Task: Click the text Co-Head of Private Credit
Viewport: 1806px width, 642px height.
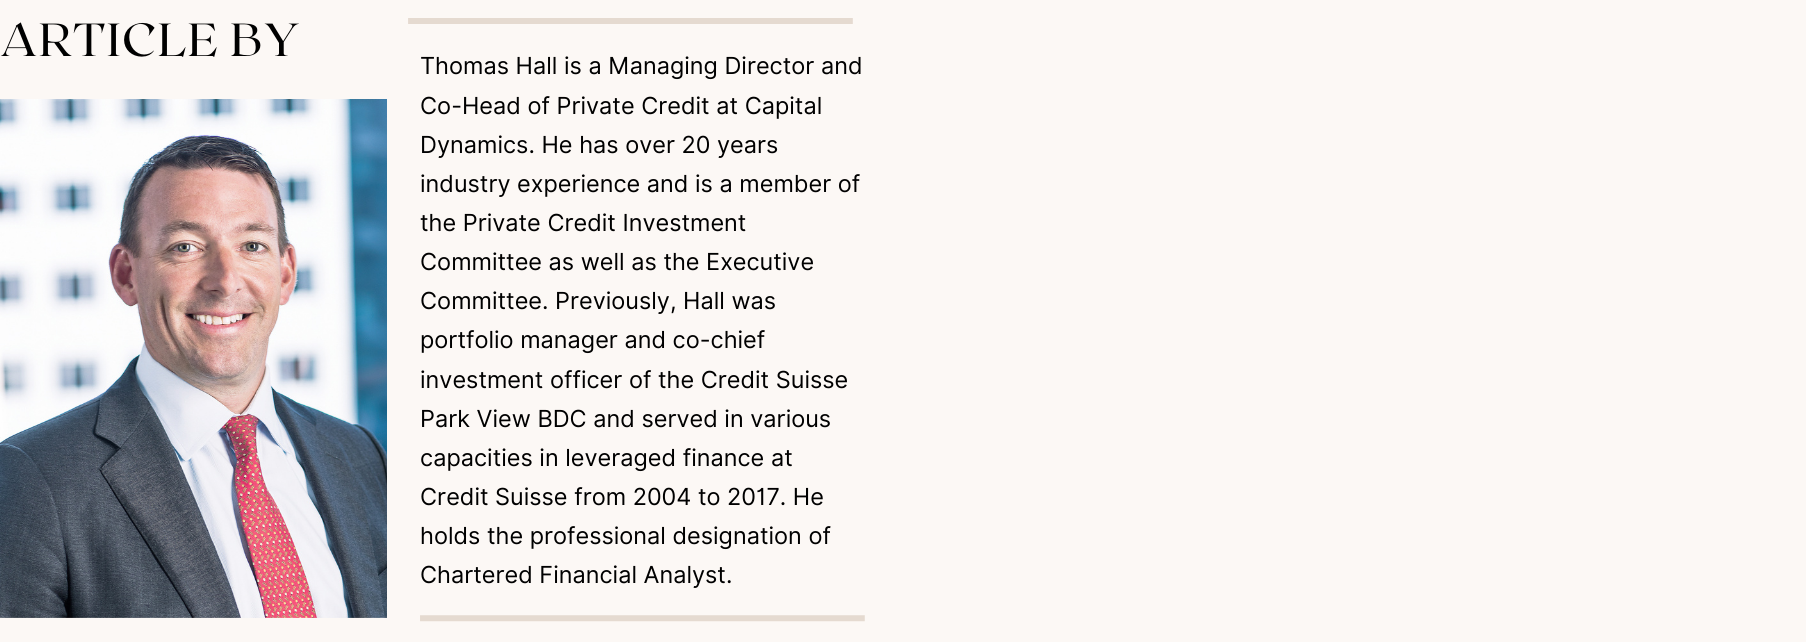Action: pyautogui.click(x=564, y=106)
